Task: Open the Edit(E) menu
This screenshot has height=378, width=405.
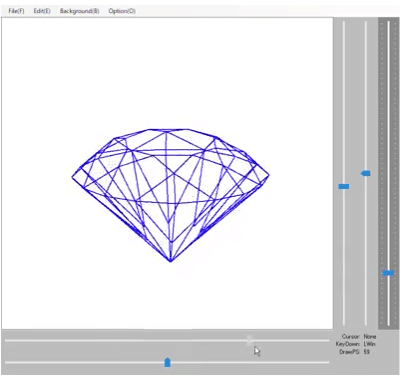Action: click(x=42, y=11)
